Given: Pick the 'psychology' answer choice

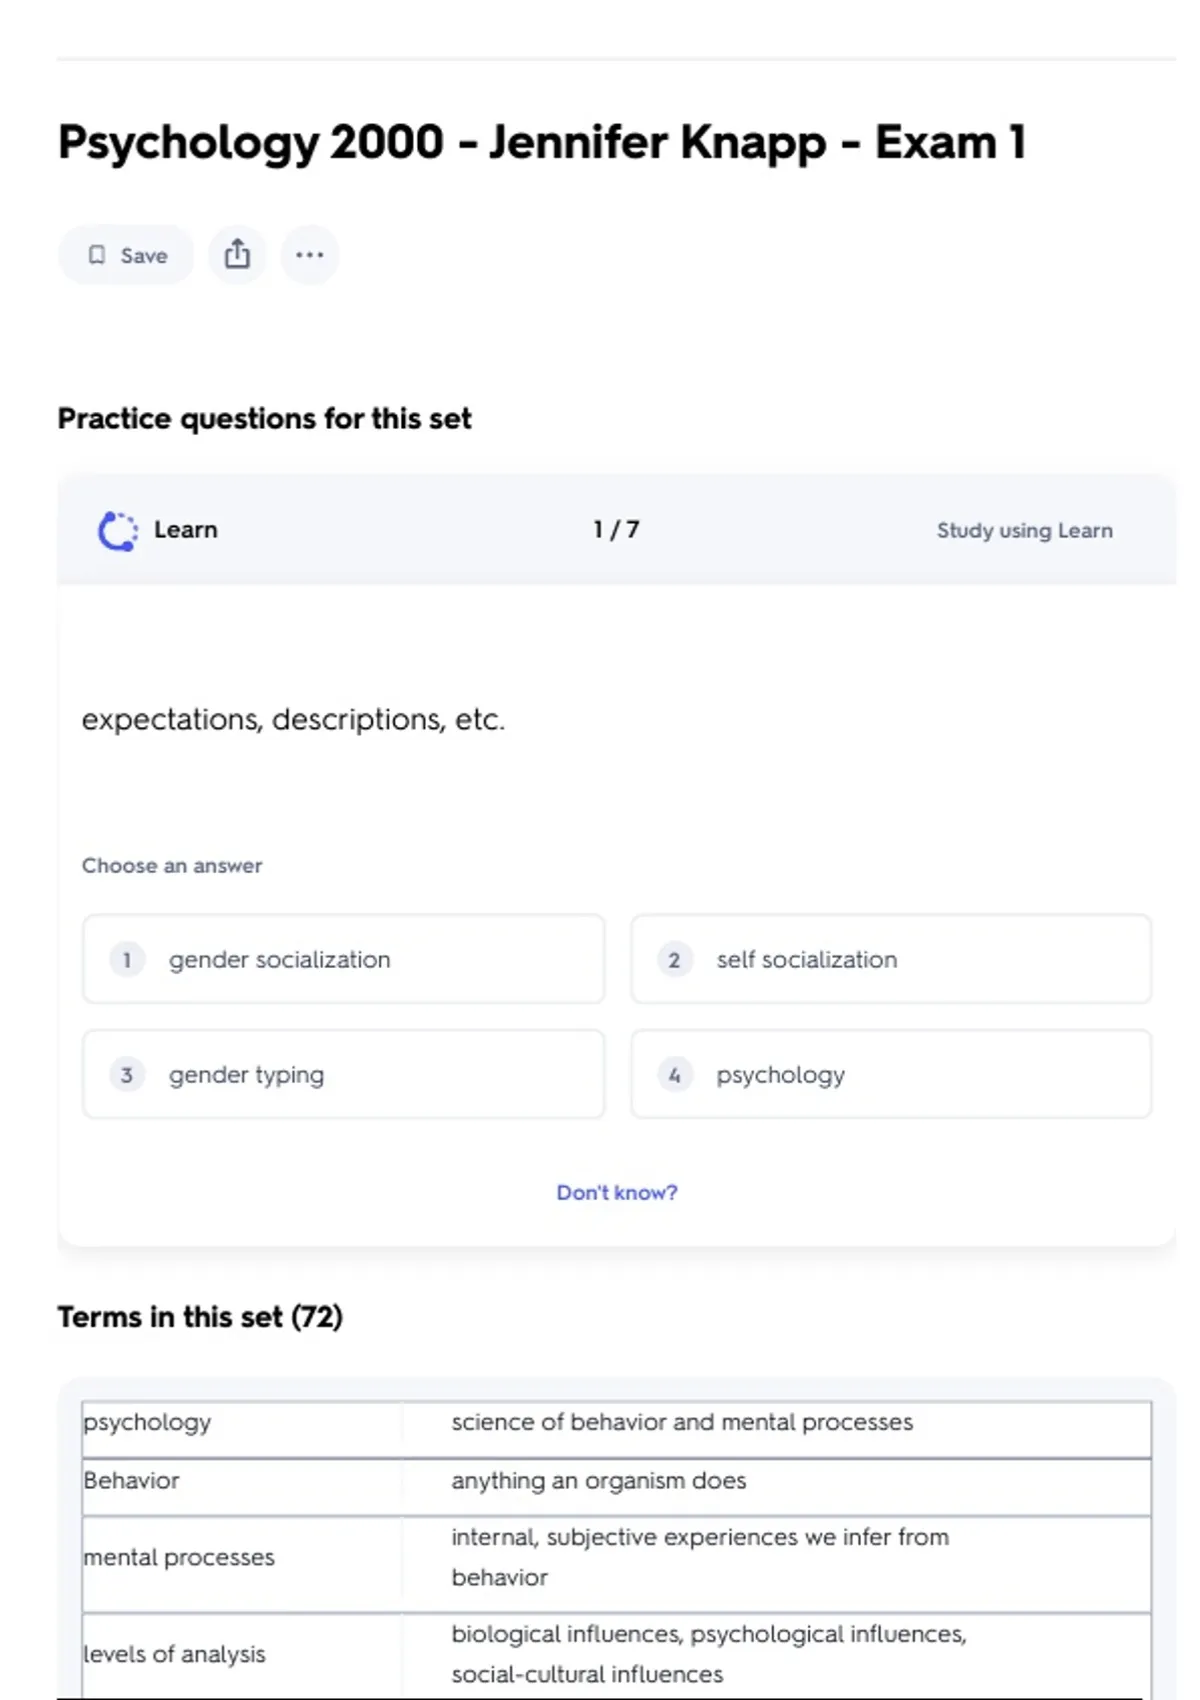Looking at the screenshot, I should tap(890, 1075).
